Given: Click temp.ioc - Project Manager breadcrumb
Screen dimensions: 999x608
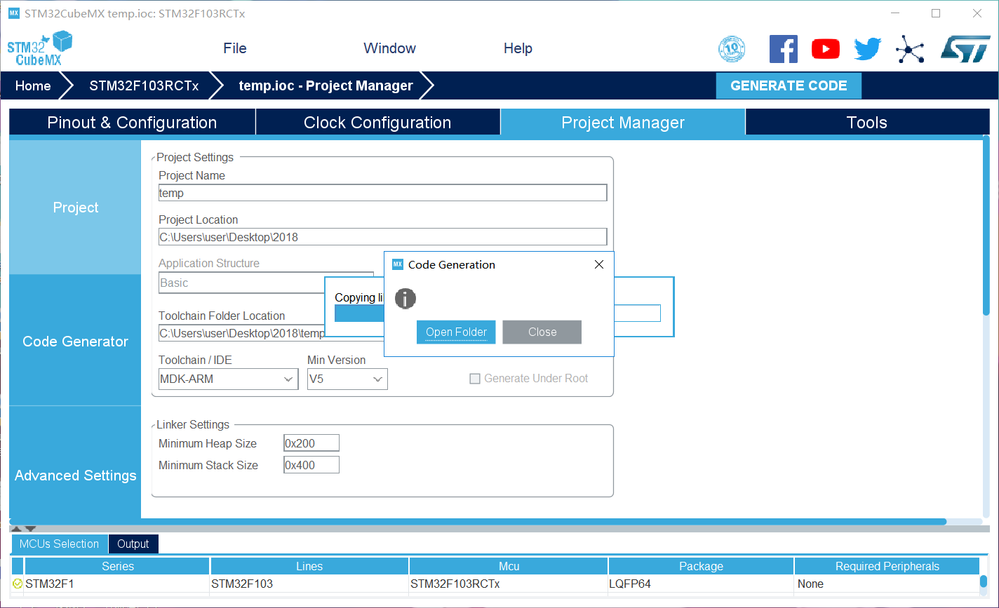Looking at the screenshot, I should point(326,85).
